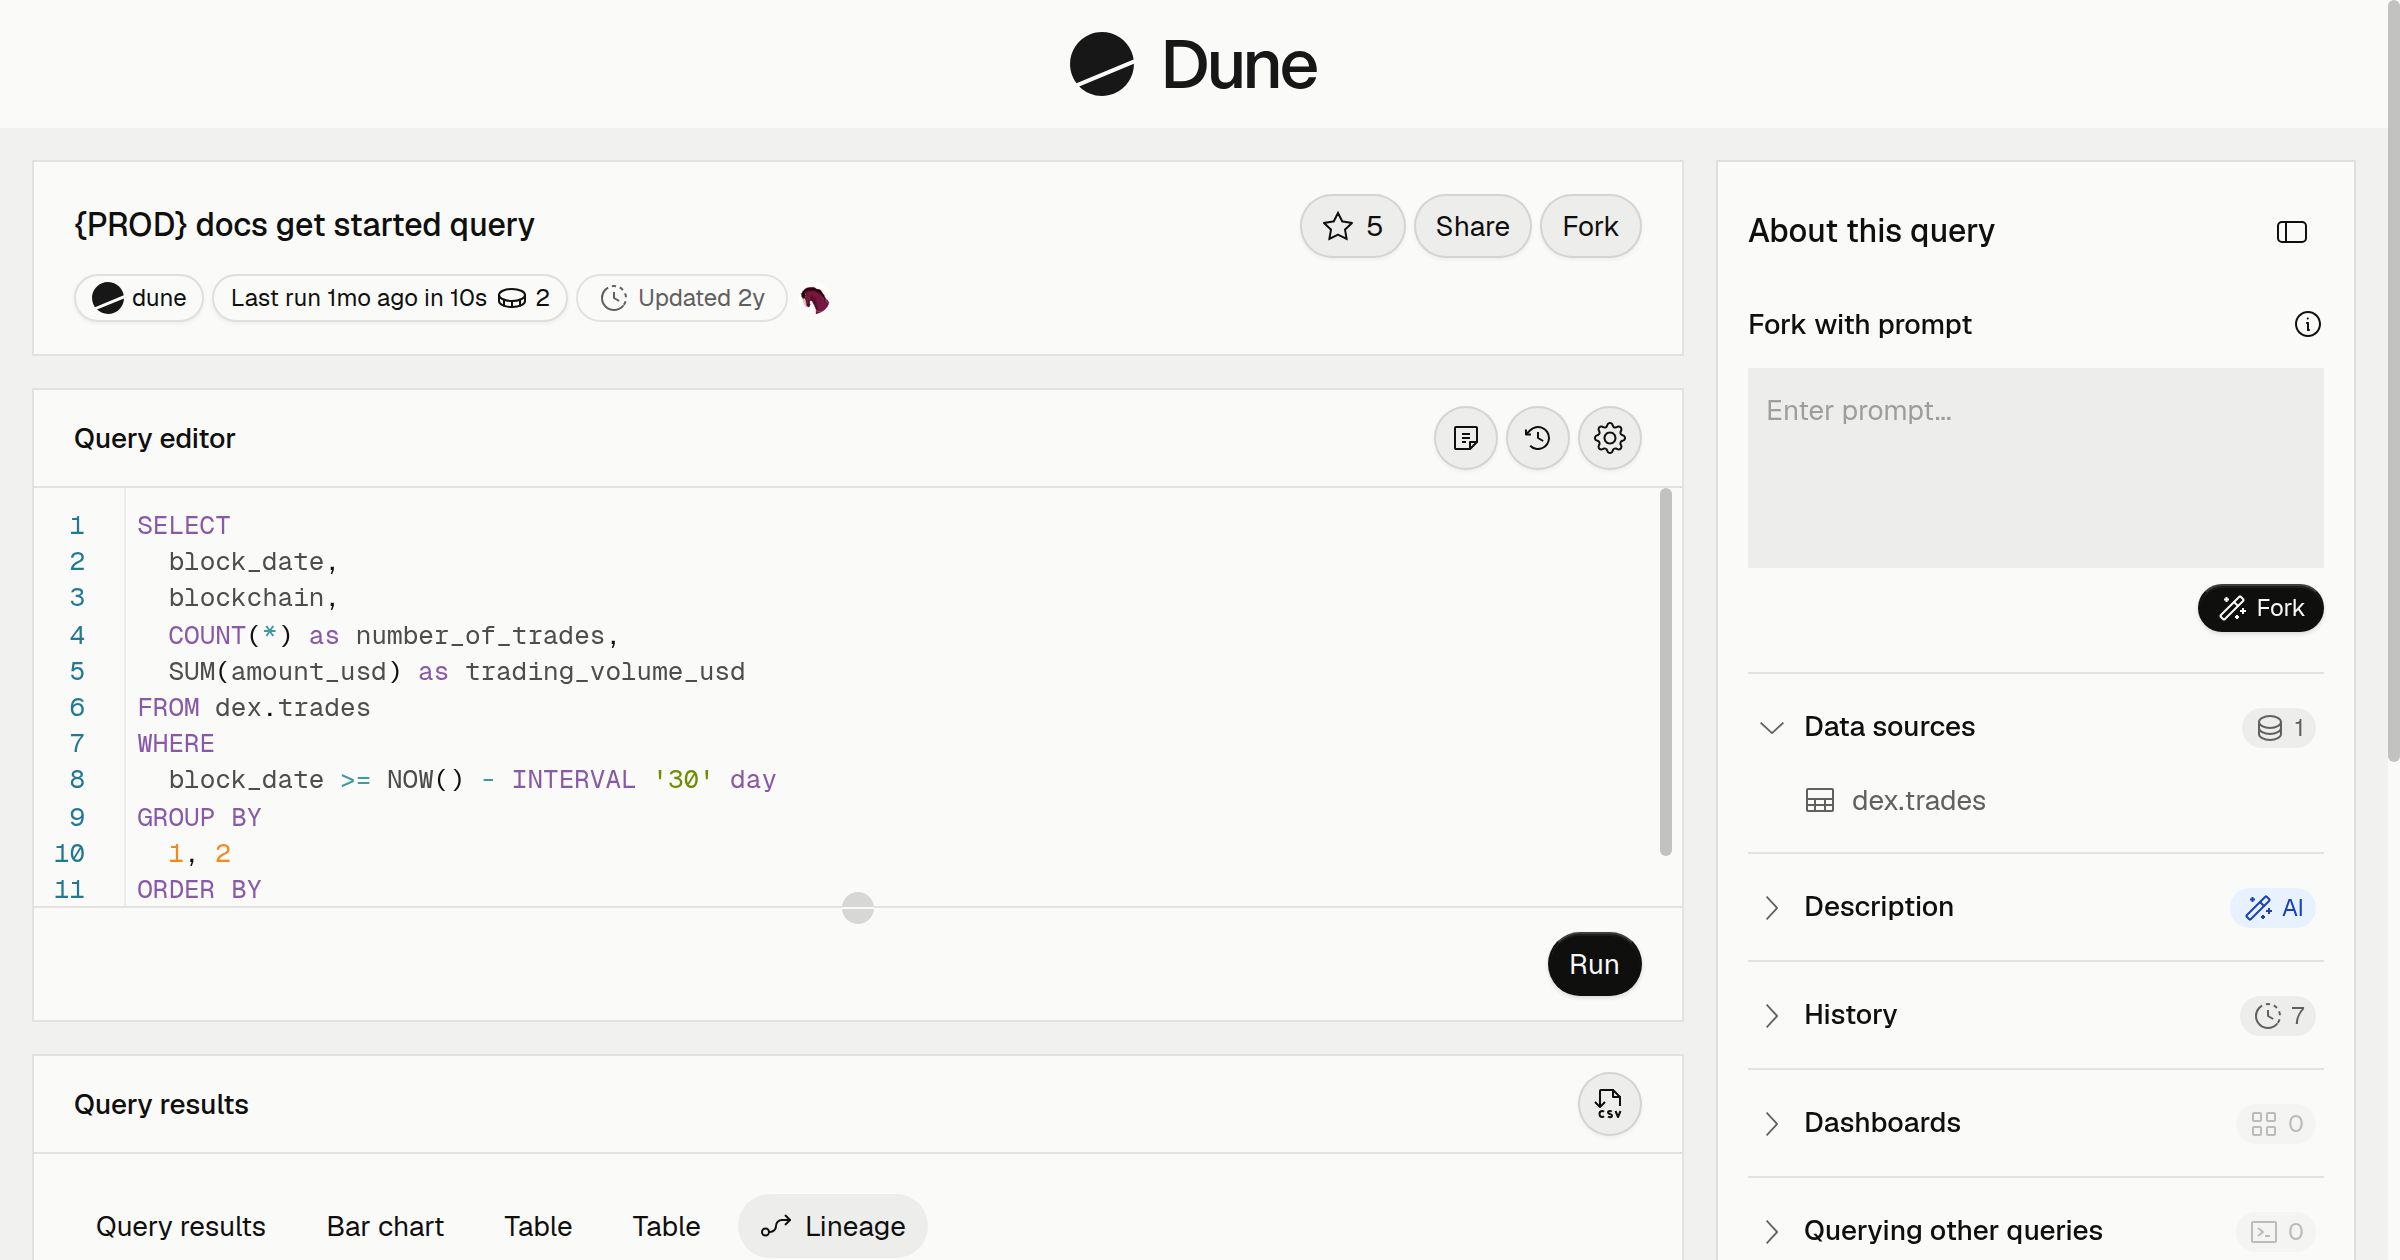
Task: Click the Fork with prompt info icon
Action: [2307, 324]
